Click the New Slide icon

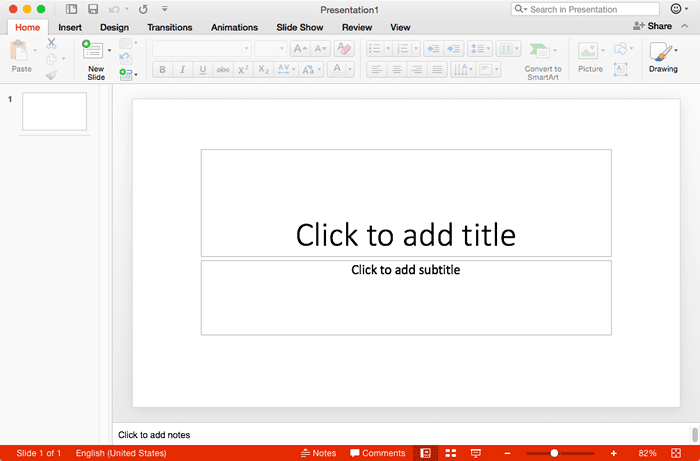[x=94, y=52]
